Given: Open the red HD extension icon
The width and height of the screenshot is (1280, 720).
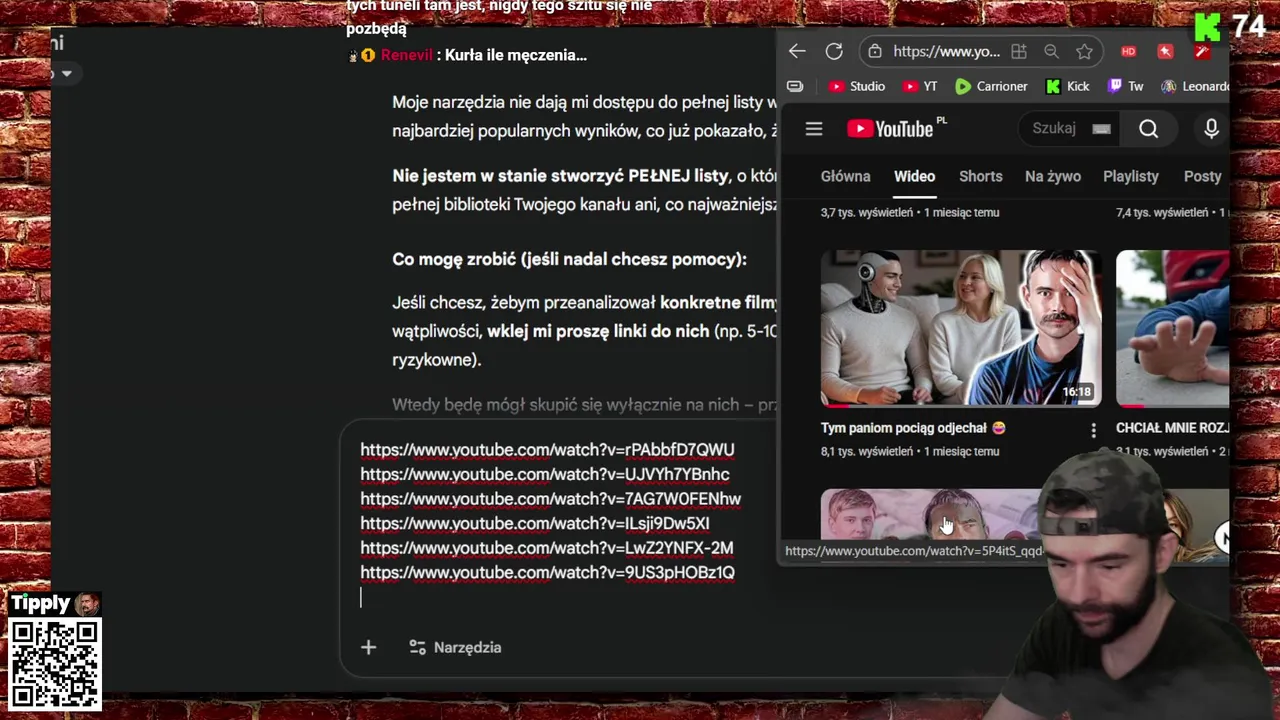Looking at the screenshot, I should pos(1128,52).
